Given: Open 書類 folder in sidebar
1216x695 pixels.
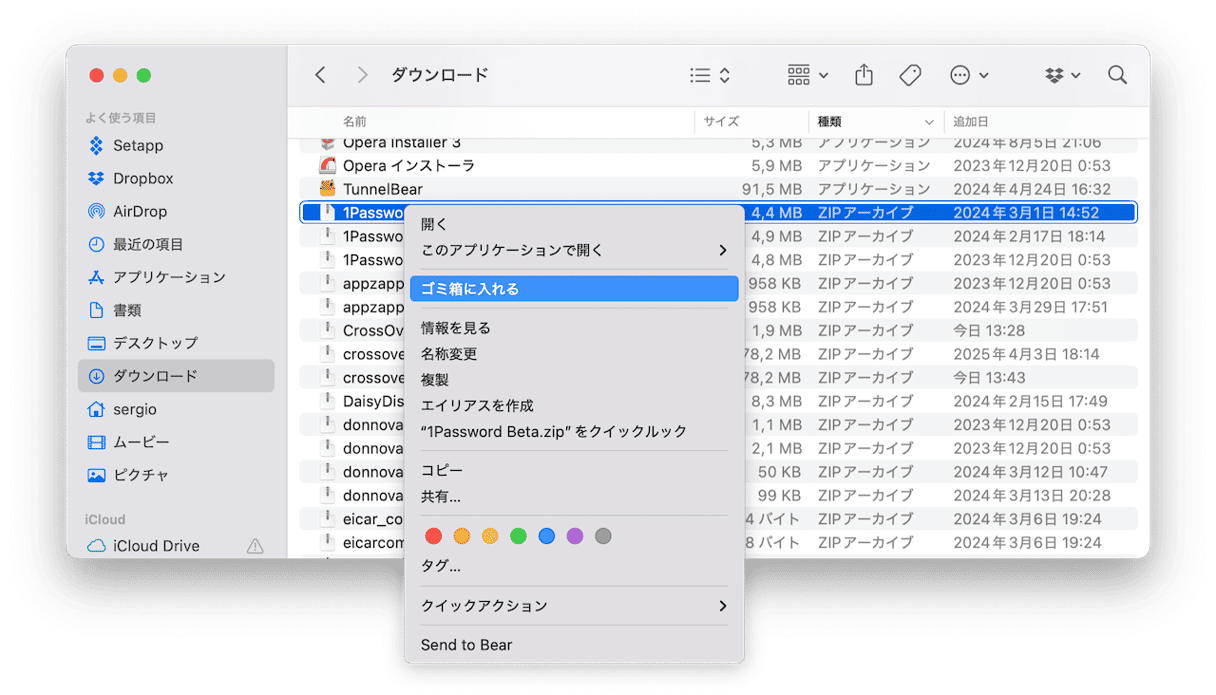Looking at the screenshot, I should (127, 311).
